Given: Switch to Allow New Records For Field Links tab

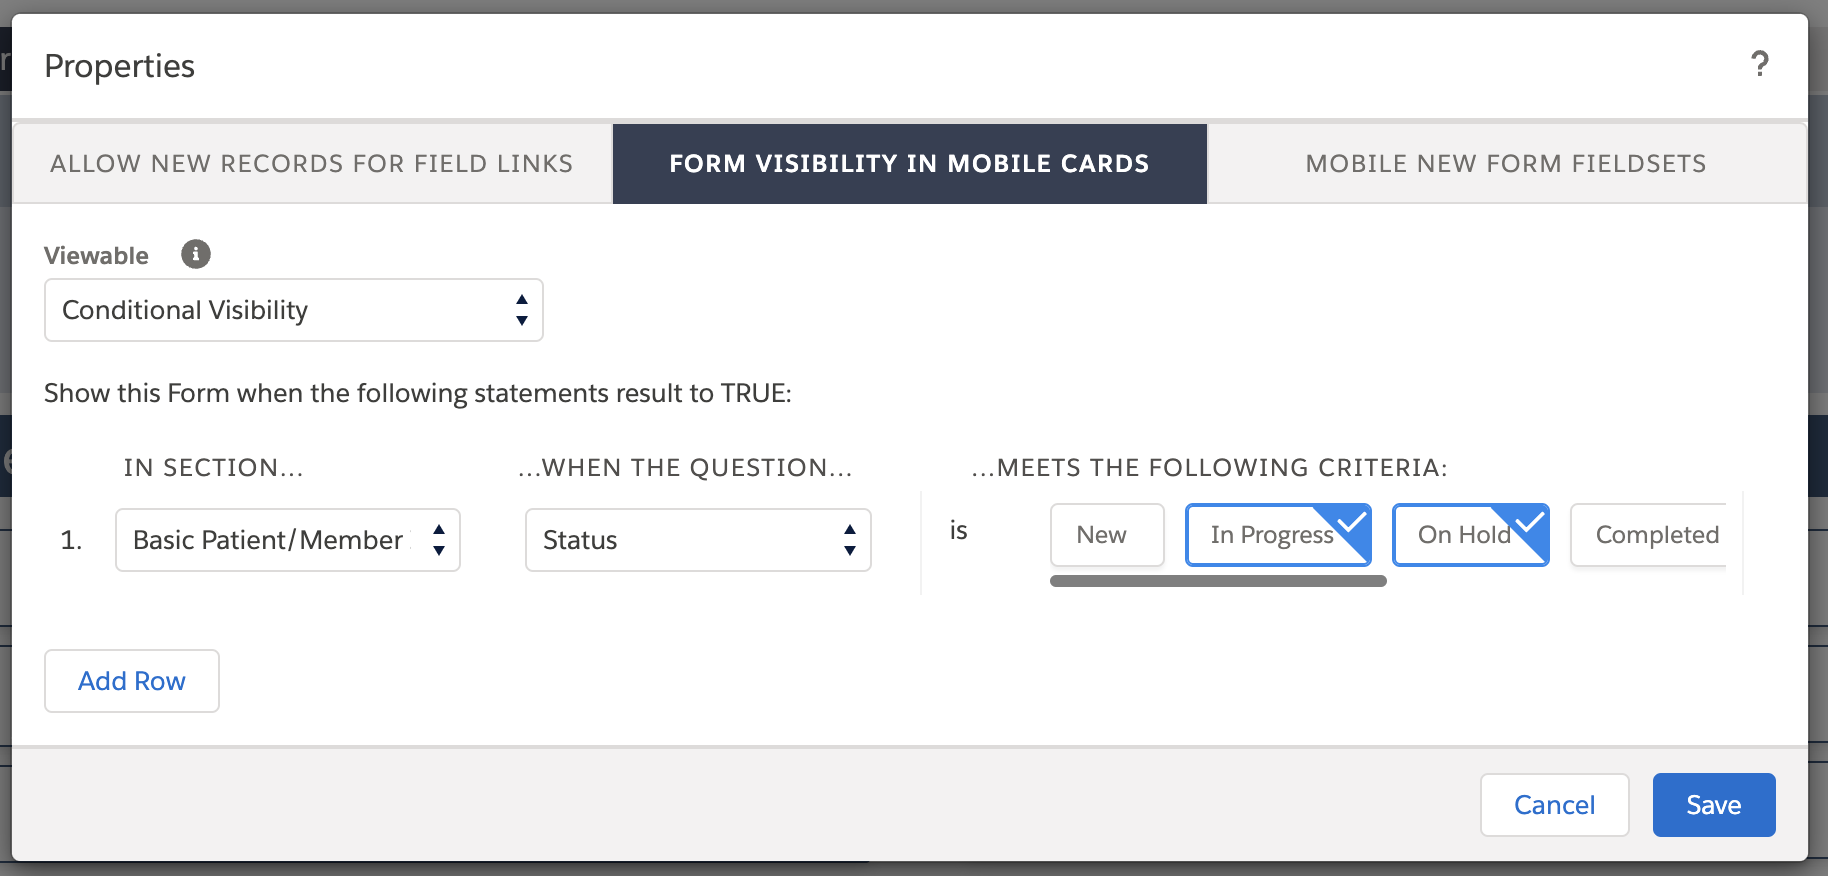Looking at the screenshot, I should pyautogui.click(x=312, y=164).
